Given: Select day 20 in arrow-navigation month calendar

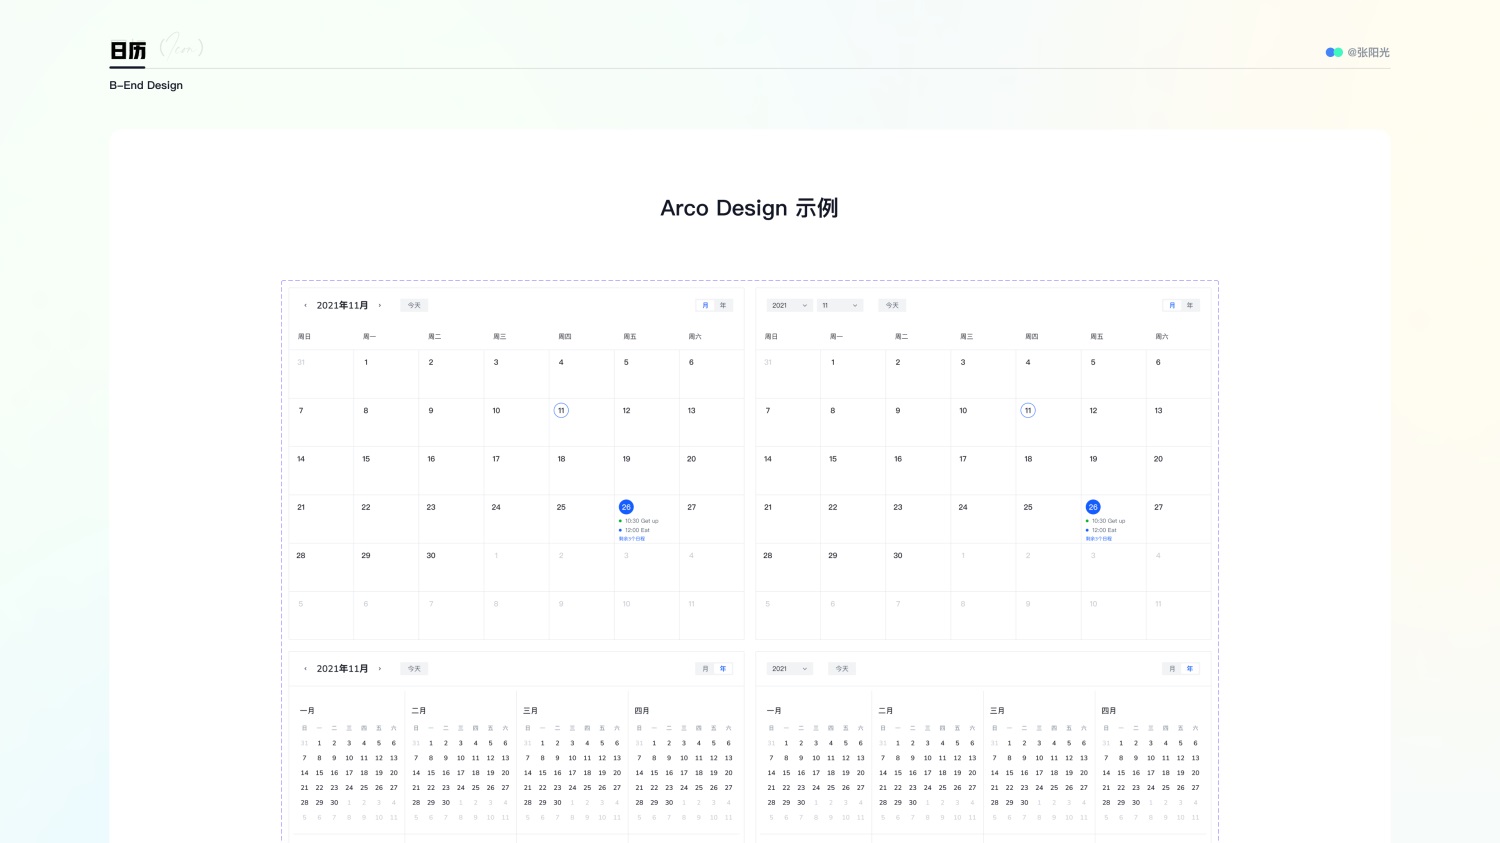Looking at the screenshot, I should tap(691, 459).
